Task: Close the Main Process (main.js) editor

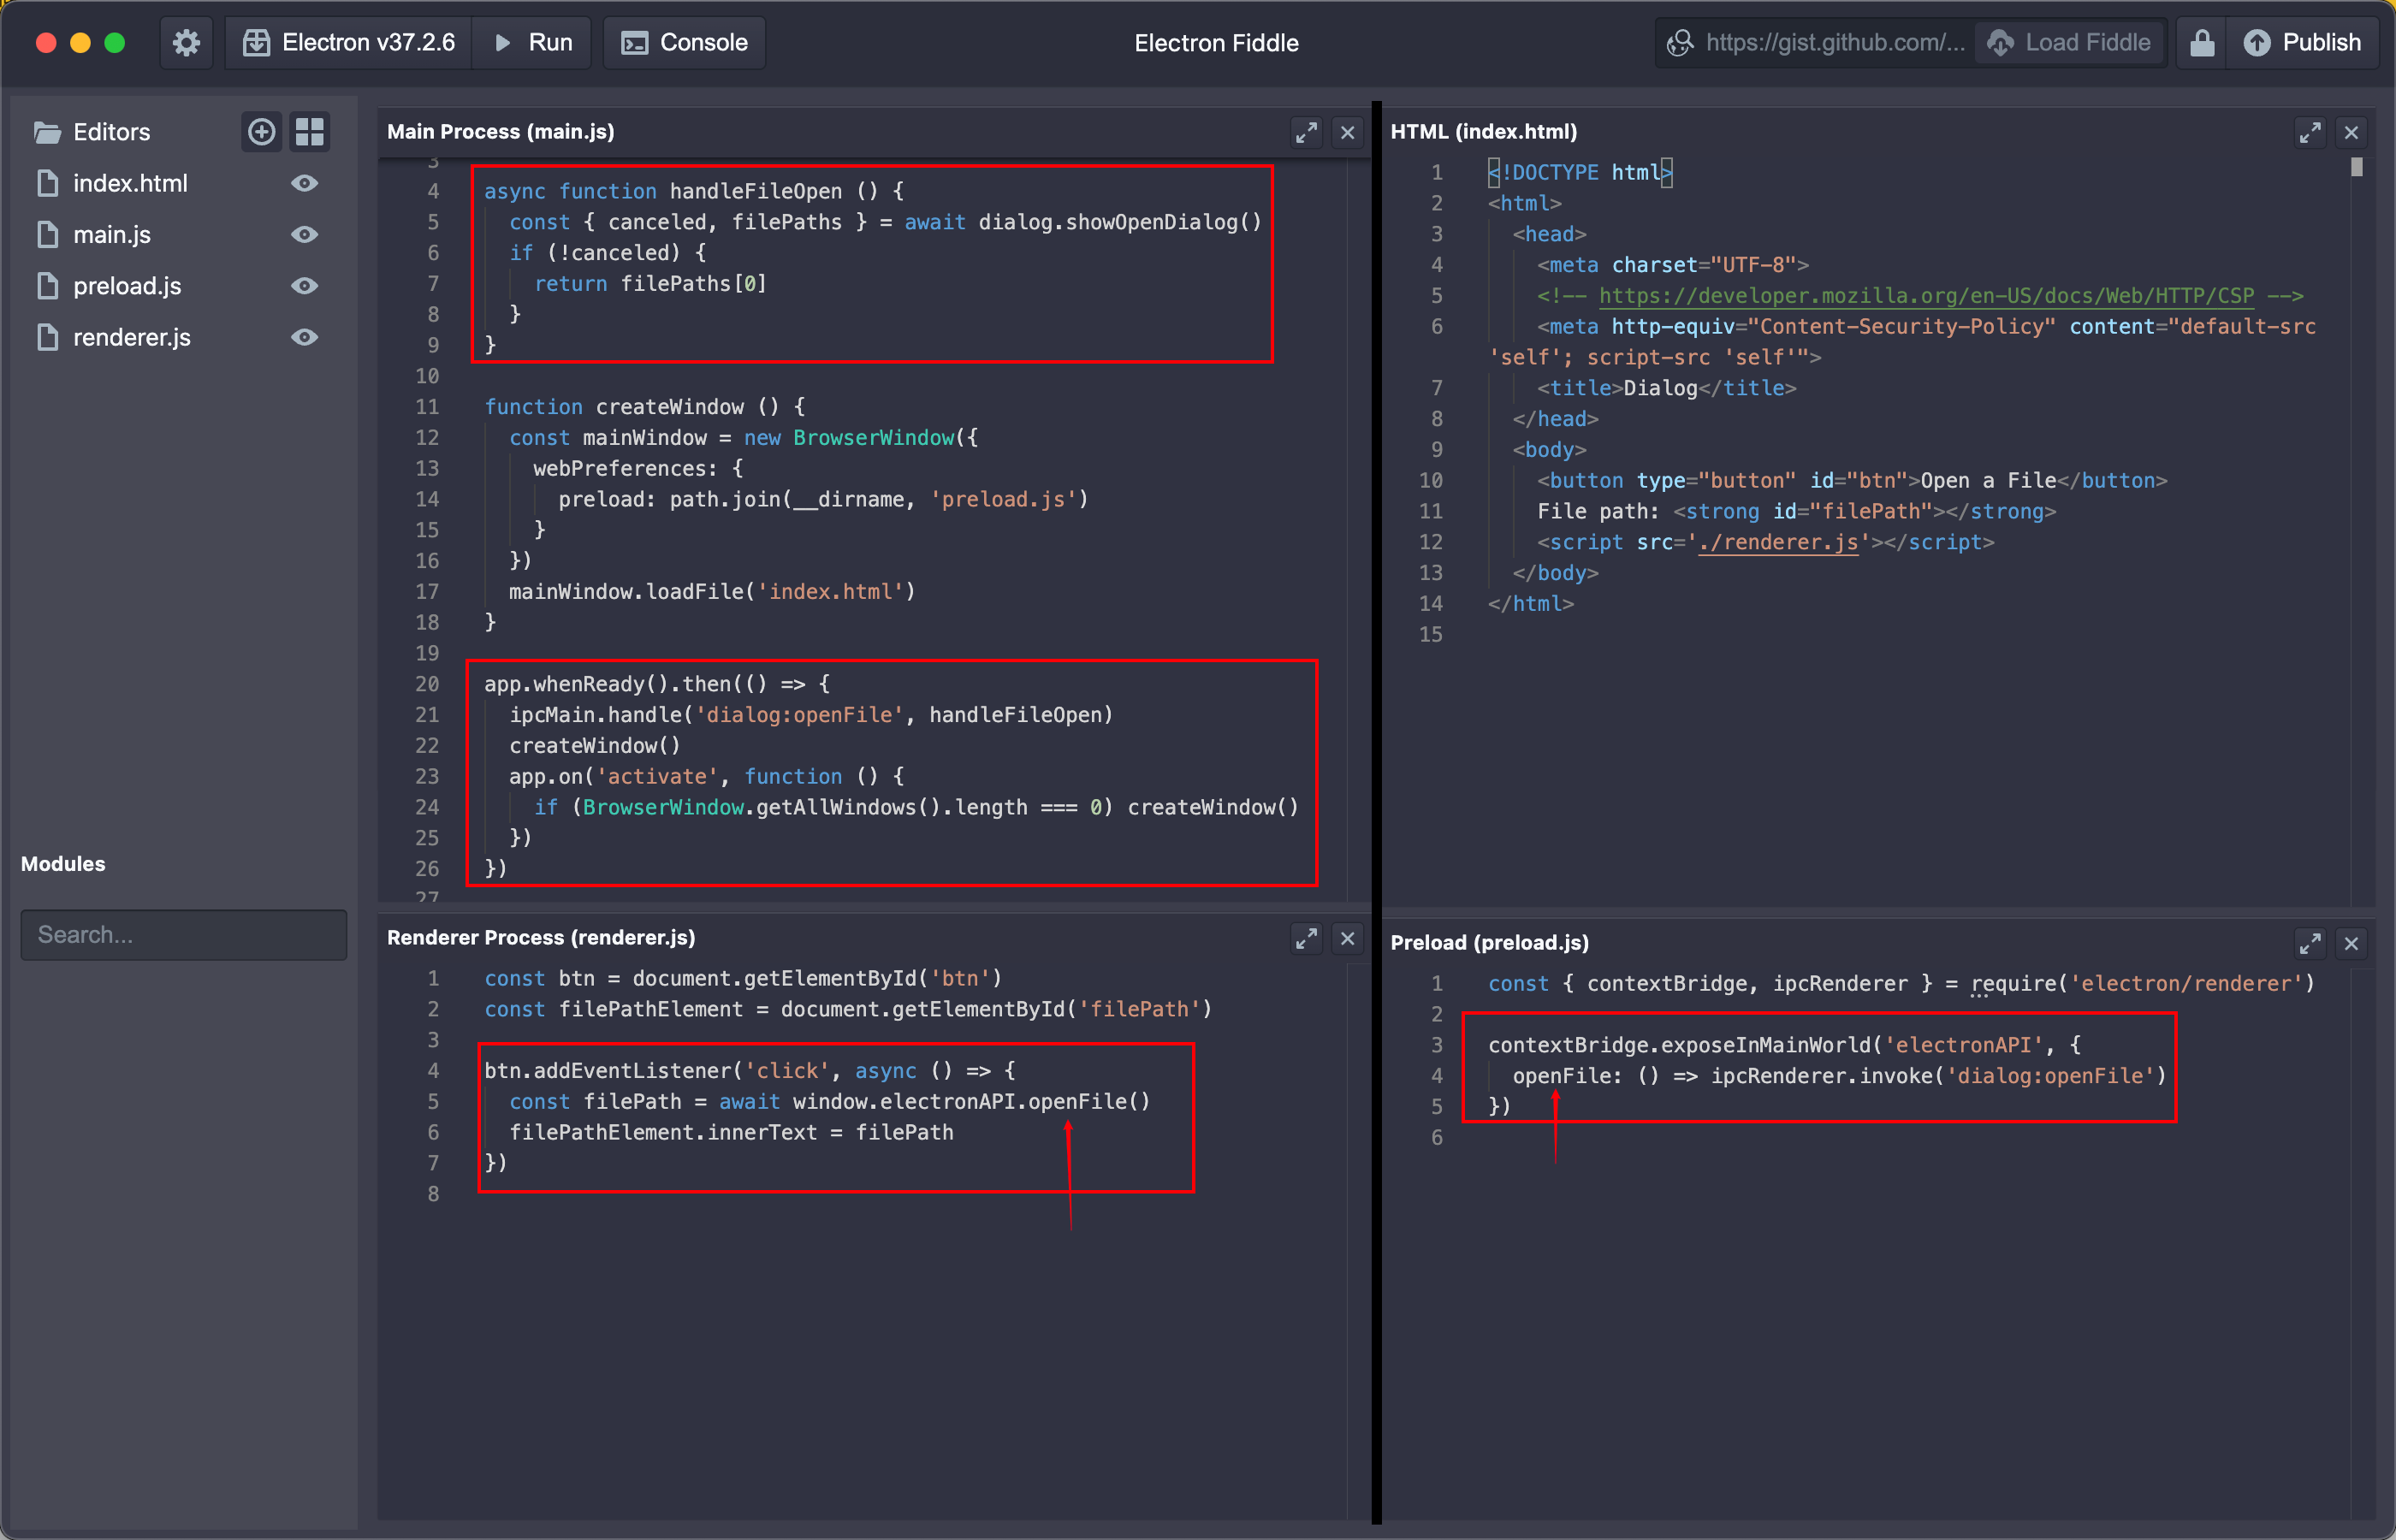Action: [x=1348, y=132]
